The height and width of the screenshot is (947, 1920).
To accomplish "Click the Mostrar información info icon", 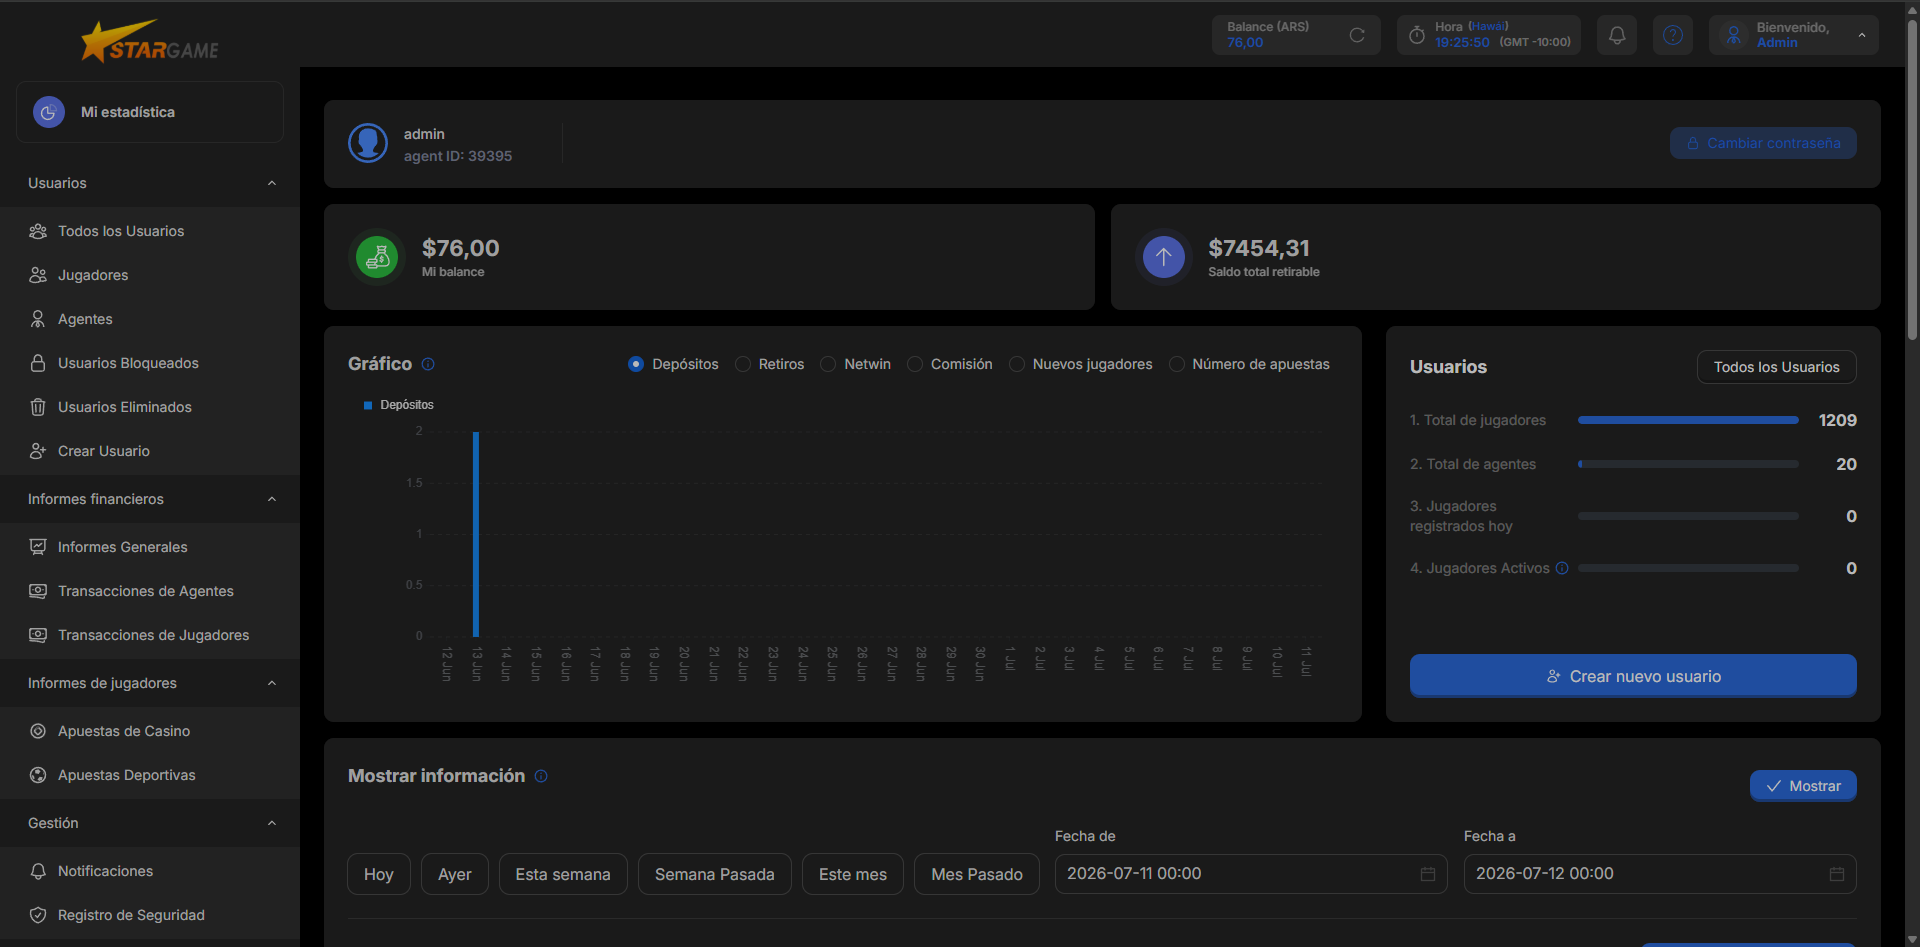I will [541, 776].
